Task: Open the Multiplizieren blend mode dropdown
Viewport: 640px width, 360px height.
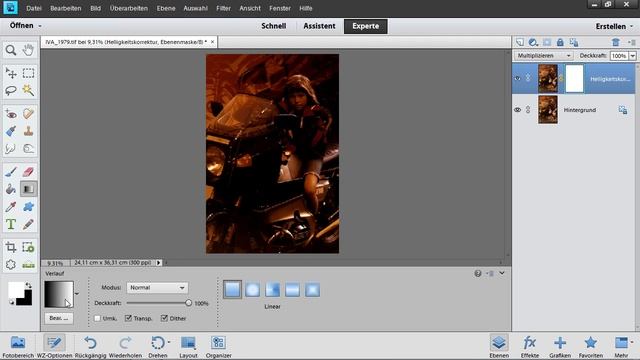Action: click(x=544, y=56)
